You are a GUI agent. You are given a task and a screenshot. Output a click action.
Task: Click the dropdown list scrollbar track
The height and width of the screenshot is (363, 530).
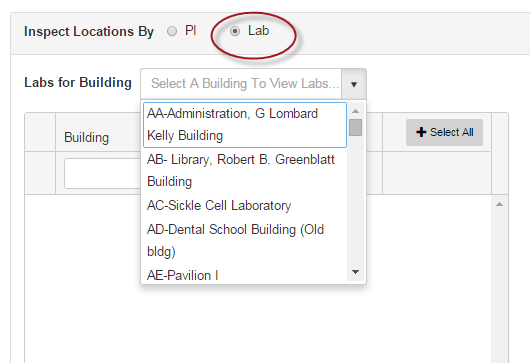(355, 201)
